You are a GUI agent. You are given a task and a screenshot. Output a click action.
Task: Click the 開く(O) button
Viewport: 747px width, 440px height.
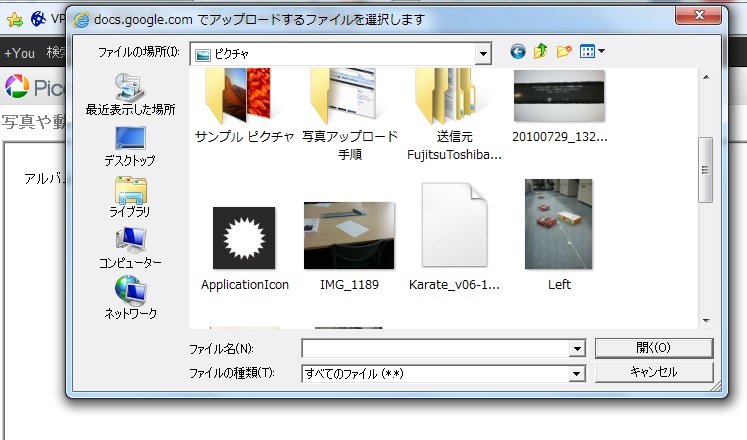(653, 347)
